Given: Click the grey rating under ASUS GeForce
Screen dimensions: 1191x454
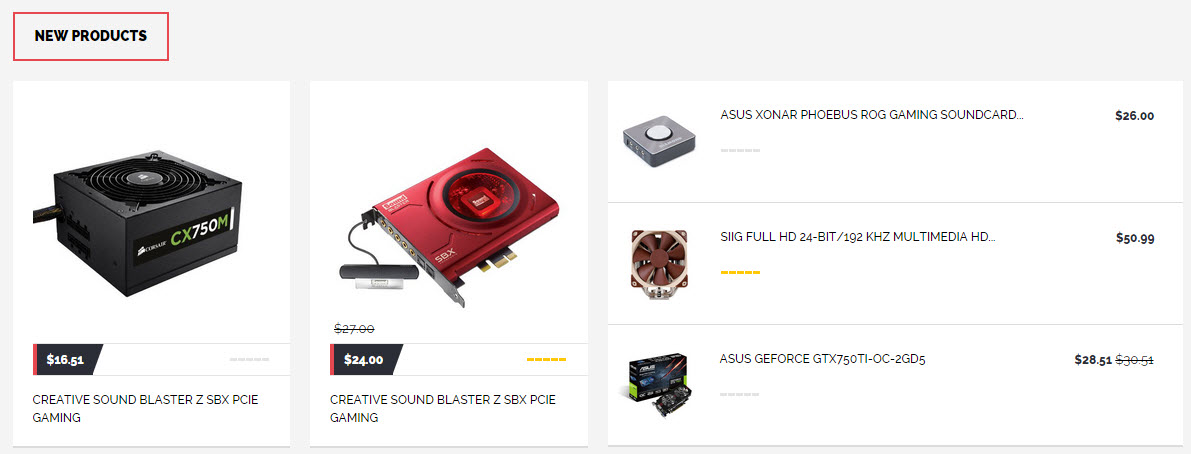Looking at the screenshot, I should (x=740, y=395).
